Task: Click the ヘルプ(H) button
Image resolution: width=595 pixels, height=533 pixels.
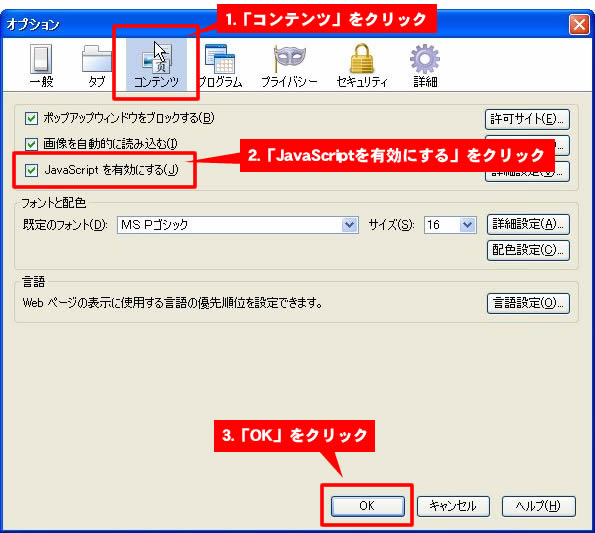Action: click(x=538, y=506)
